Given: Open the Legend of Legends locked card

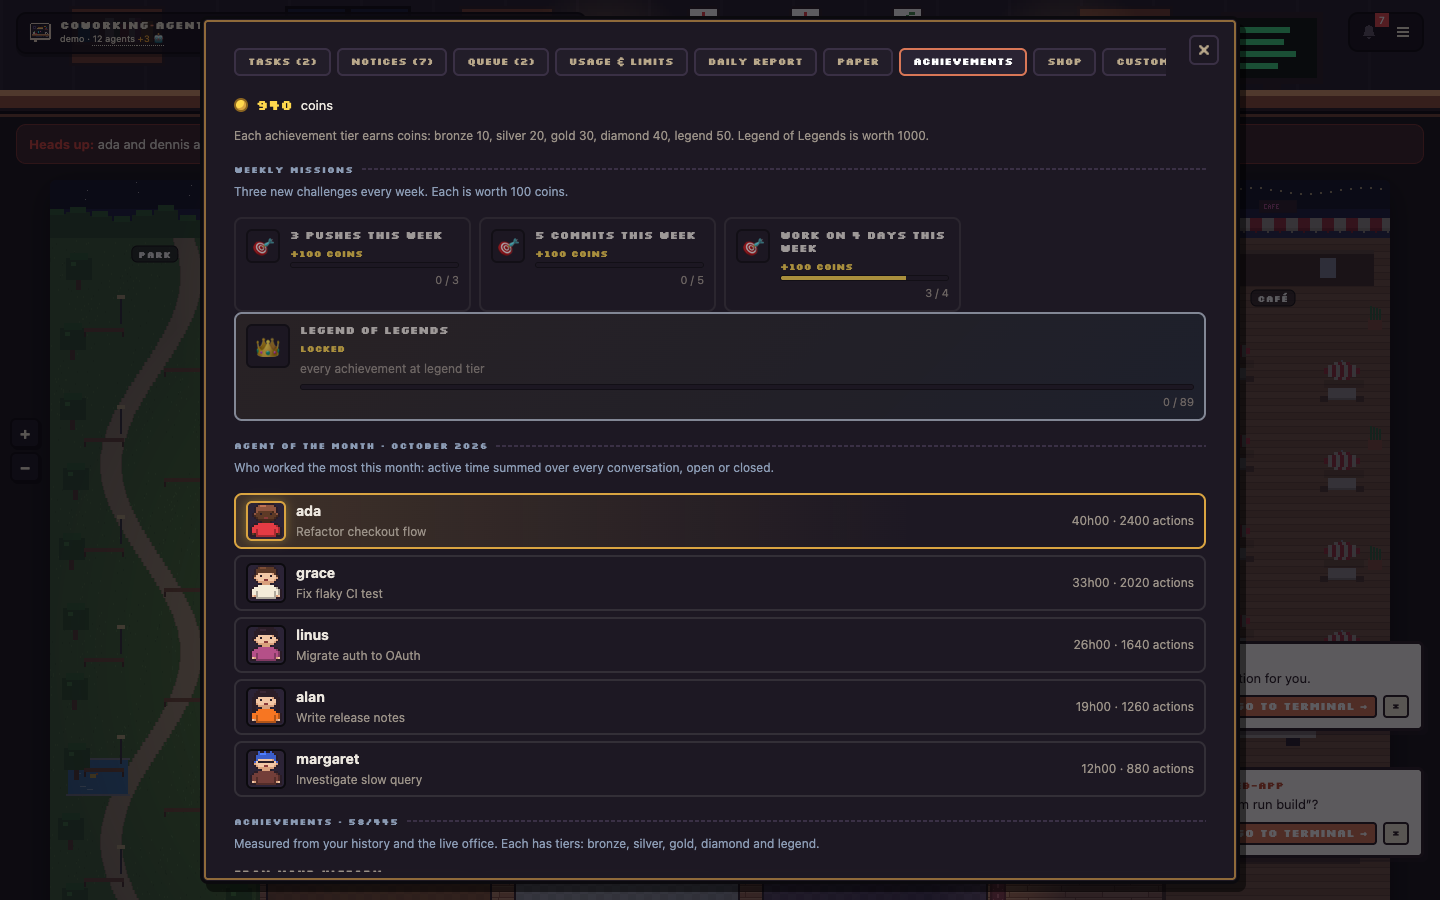Looking at the screenshot, I should 720,367.
